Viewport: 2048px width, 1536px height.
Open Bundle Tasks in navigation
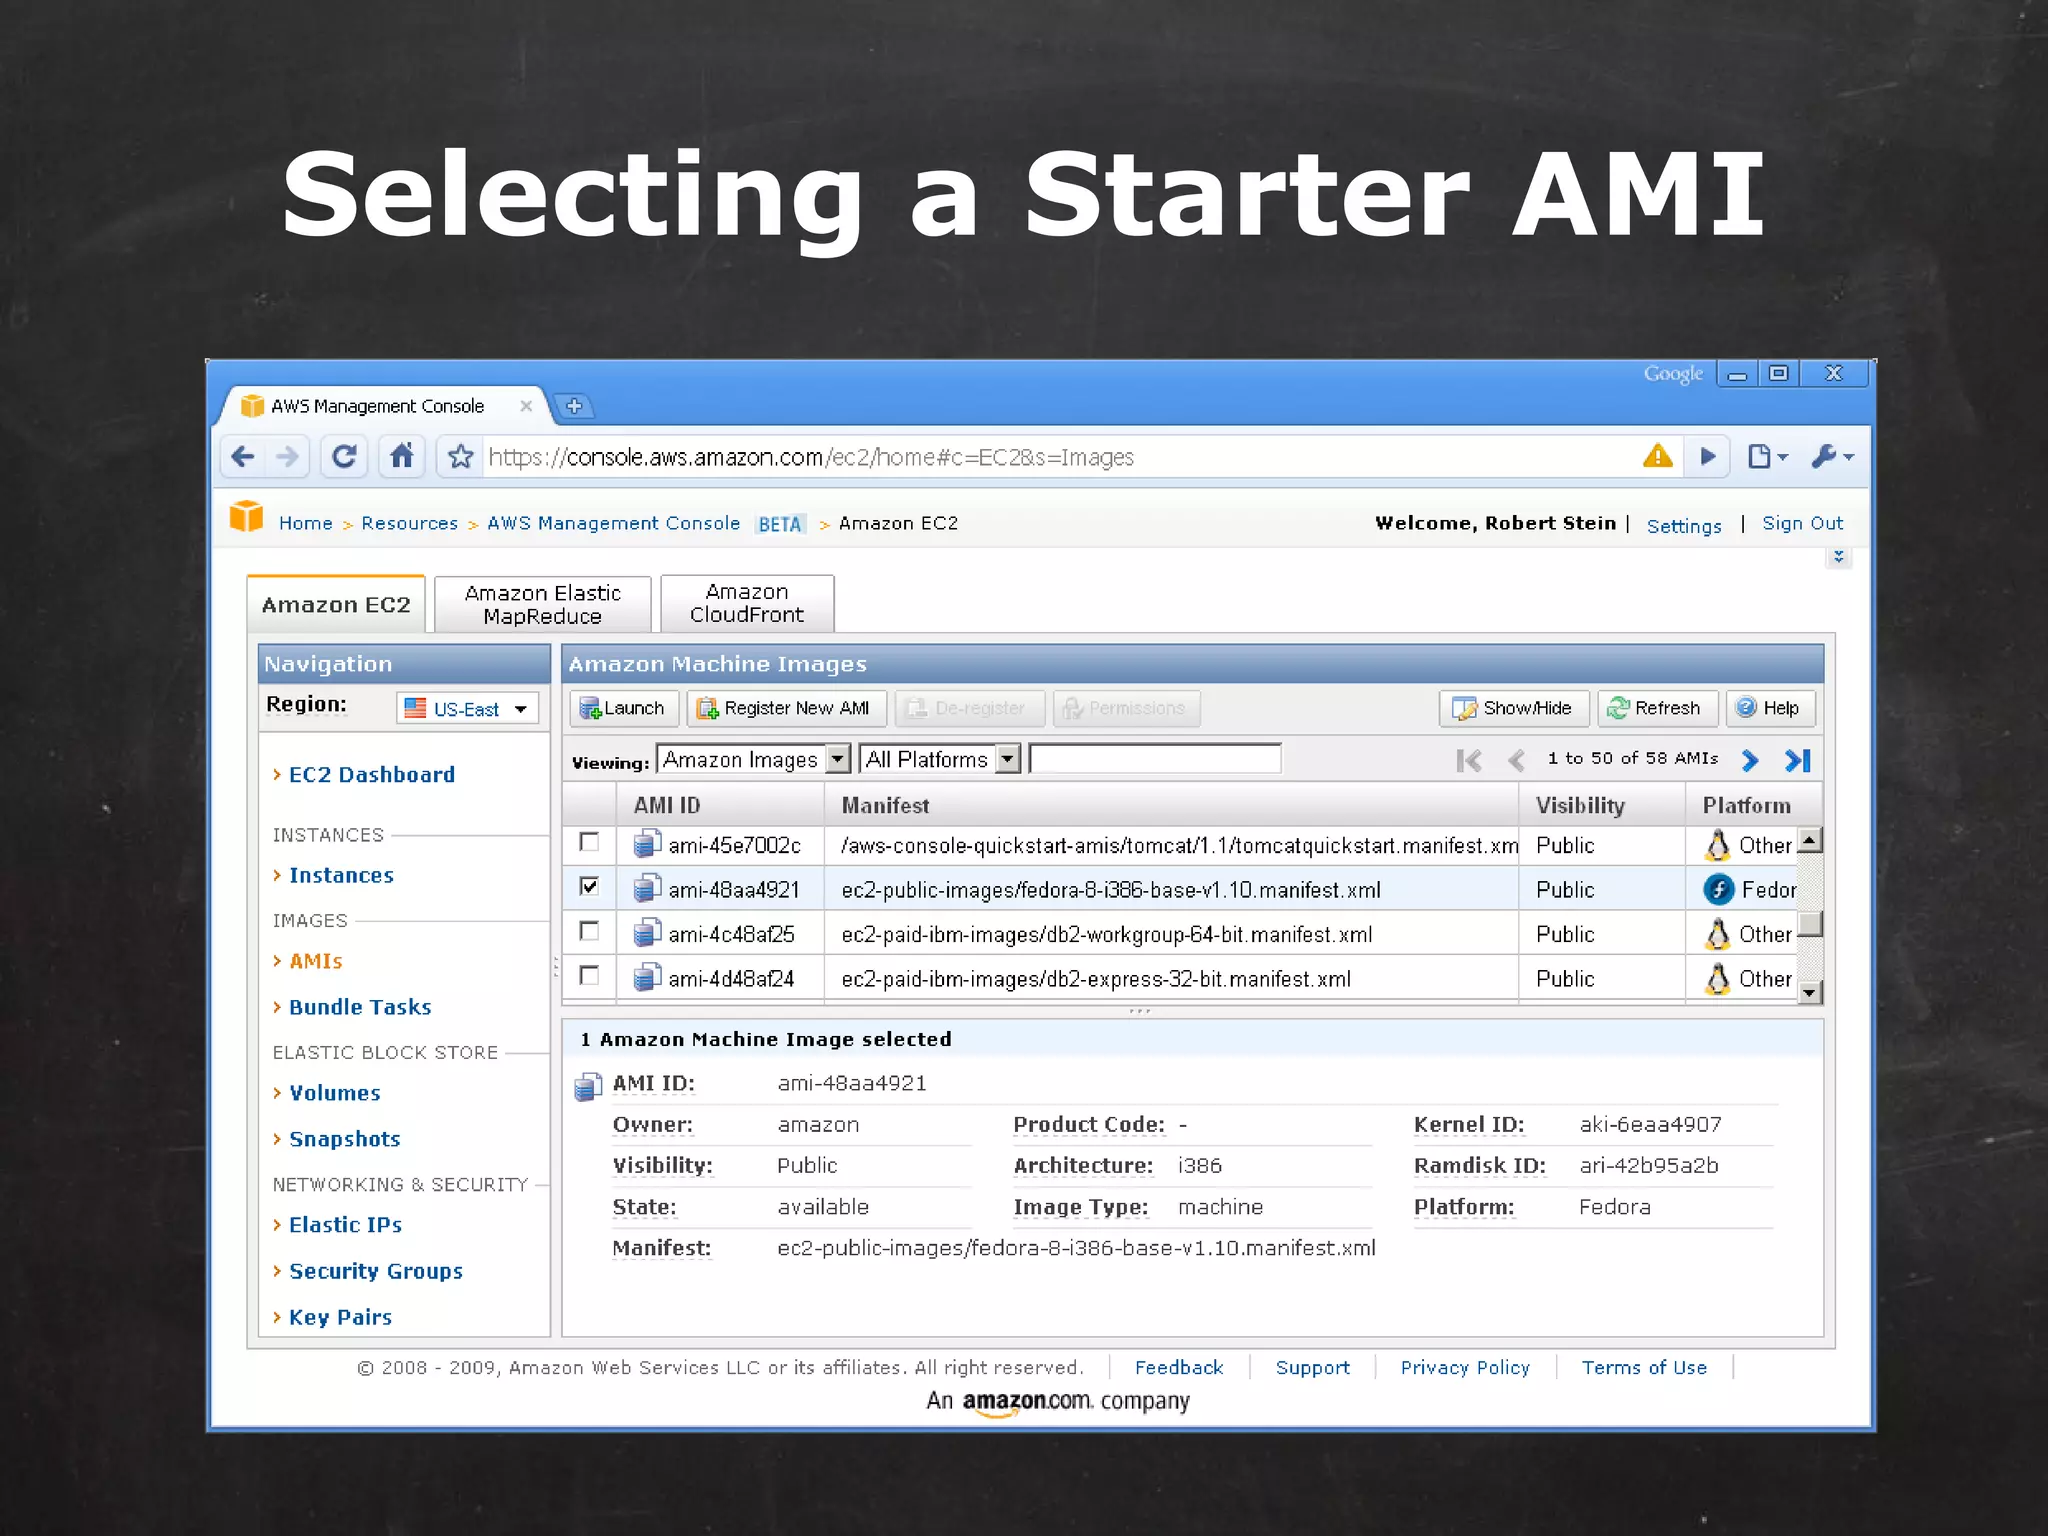click(x=360, y=1007)
